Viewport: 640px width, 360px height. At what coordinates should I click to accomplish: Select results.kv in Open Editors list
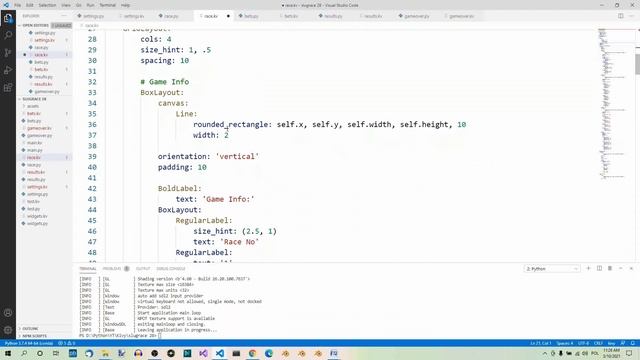[43, 84]
